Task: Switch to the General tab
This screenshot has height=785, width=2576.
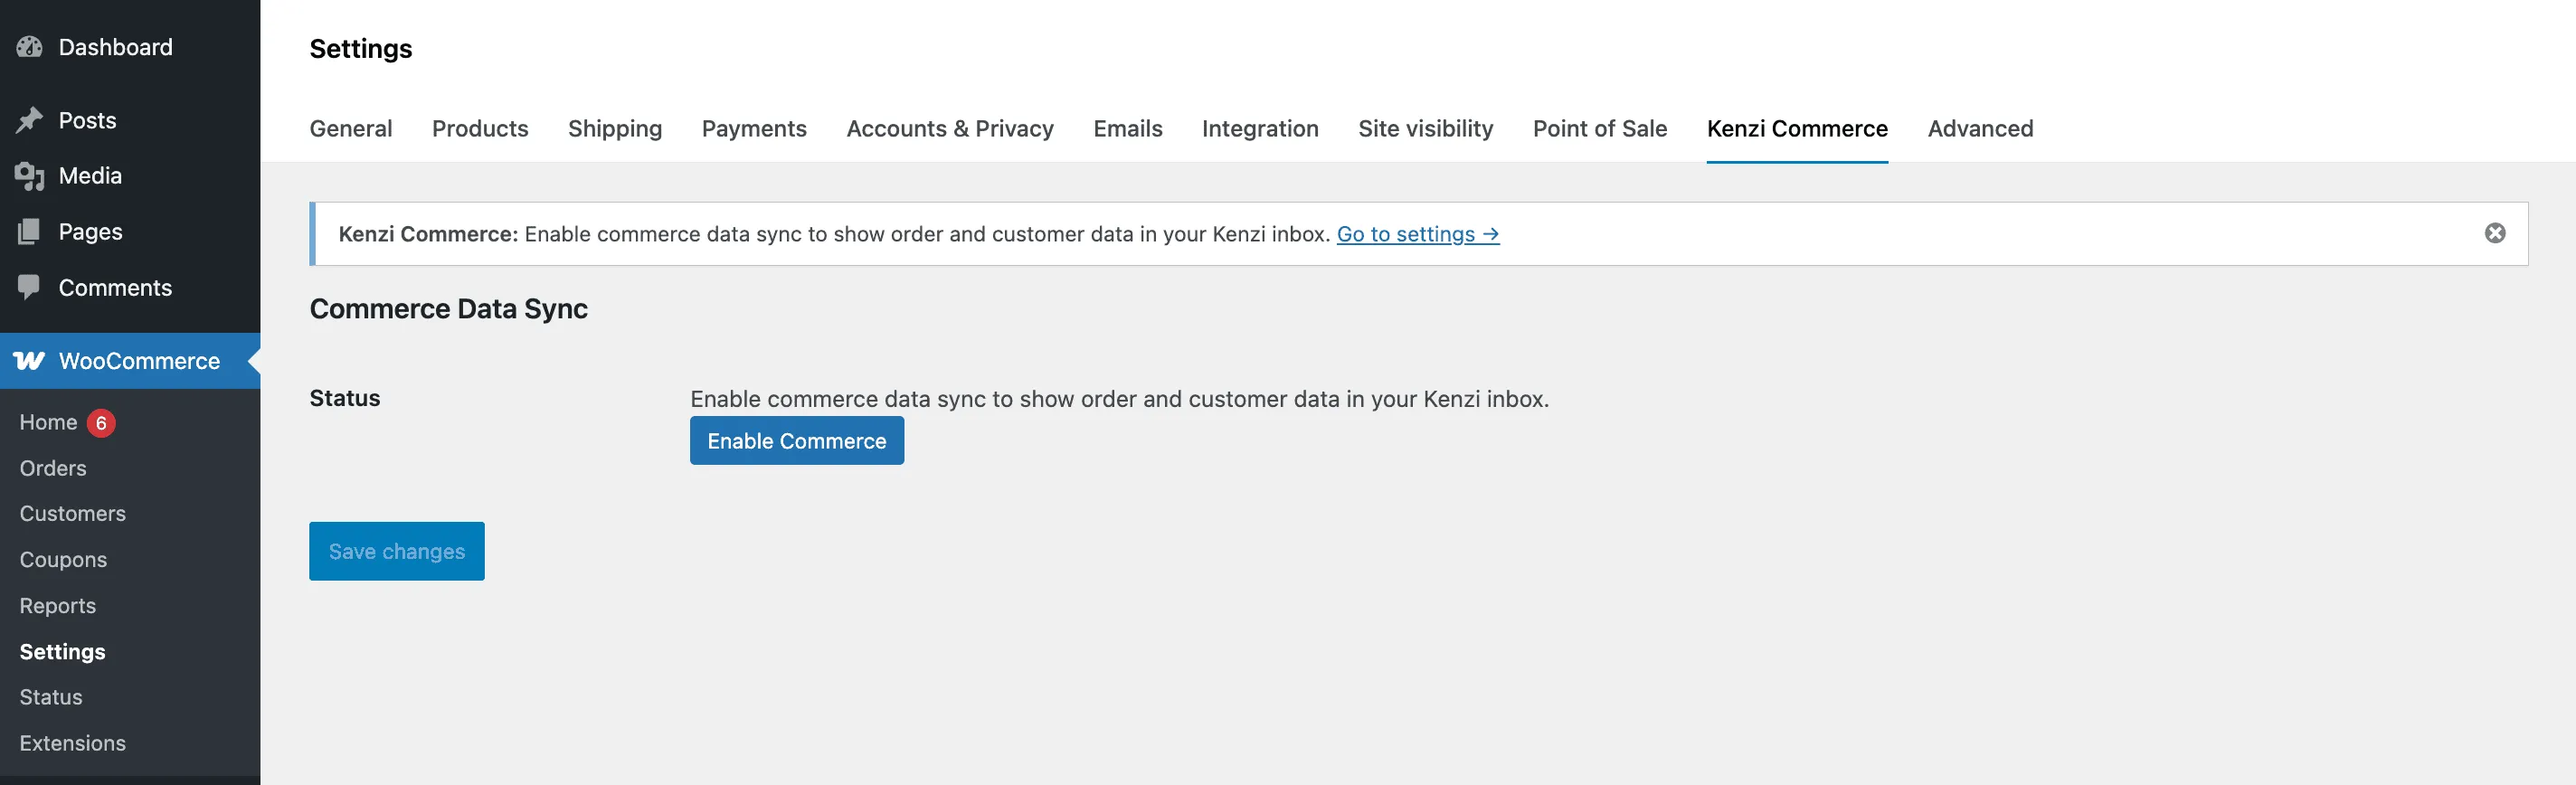Action: coord(351,129)
